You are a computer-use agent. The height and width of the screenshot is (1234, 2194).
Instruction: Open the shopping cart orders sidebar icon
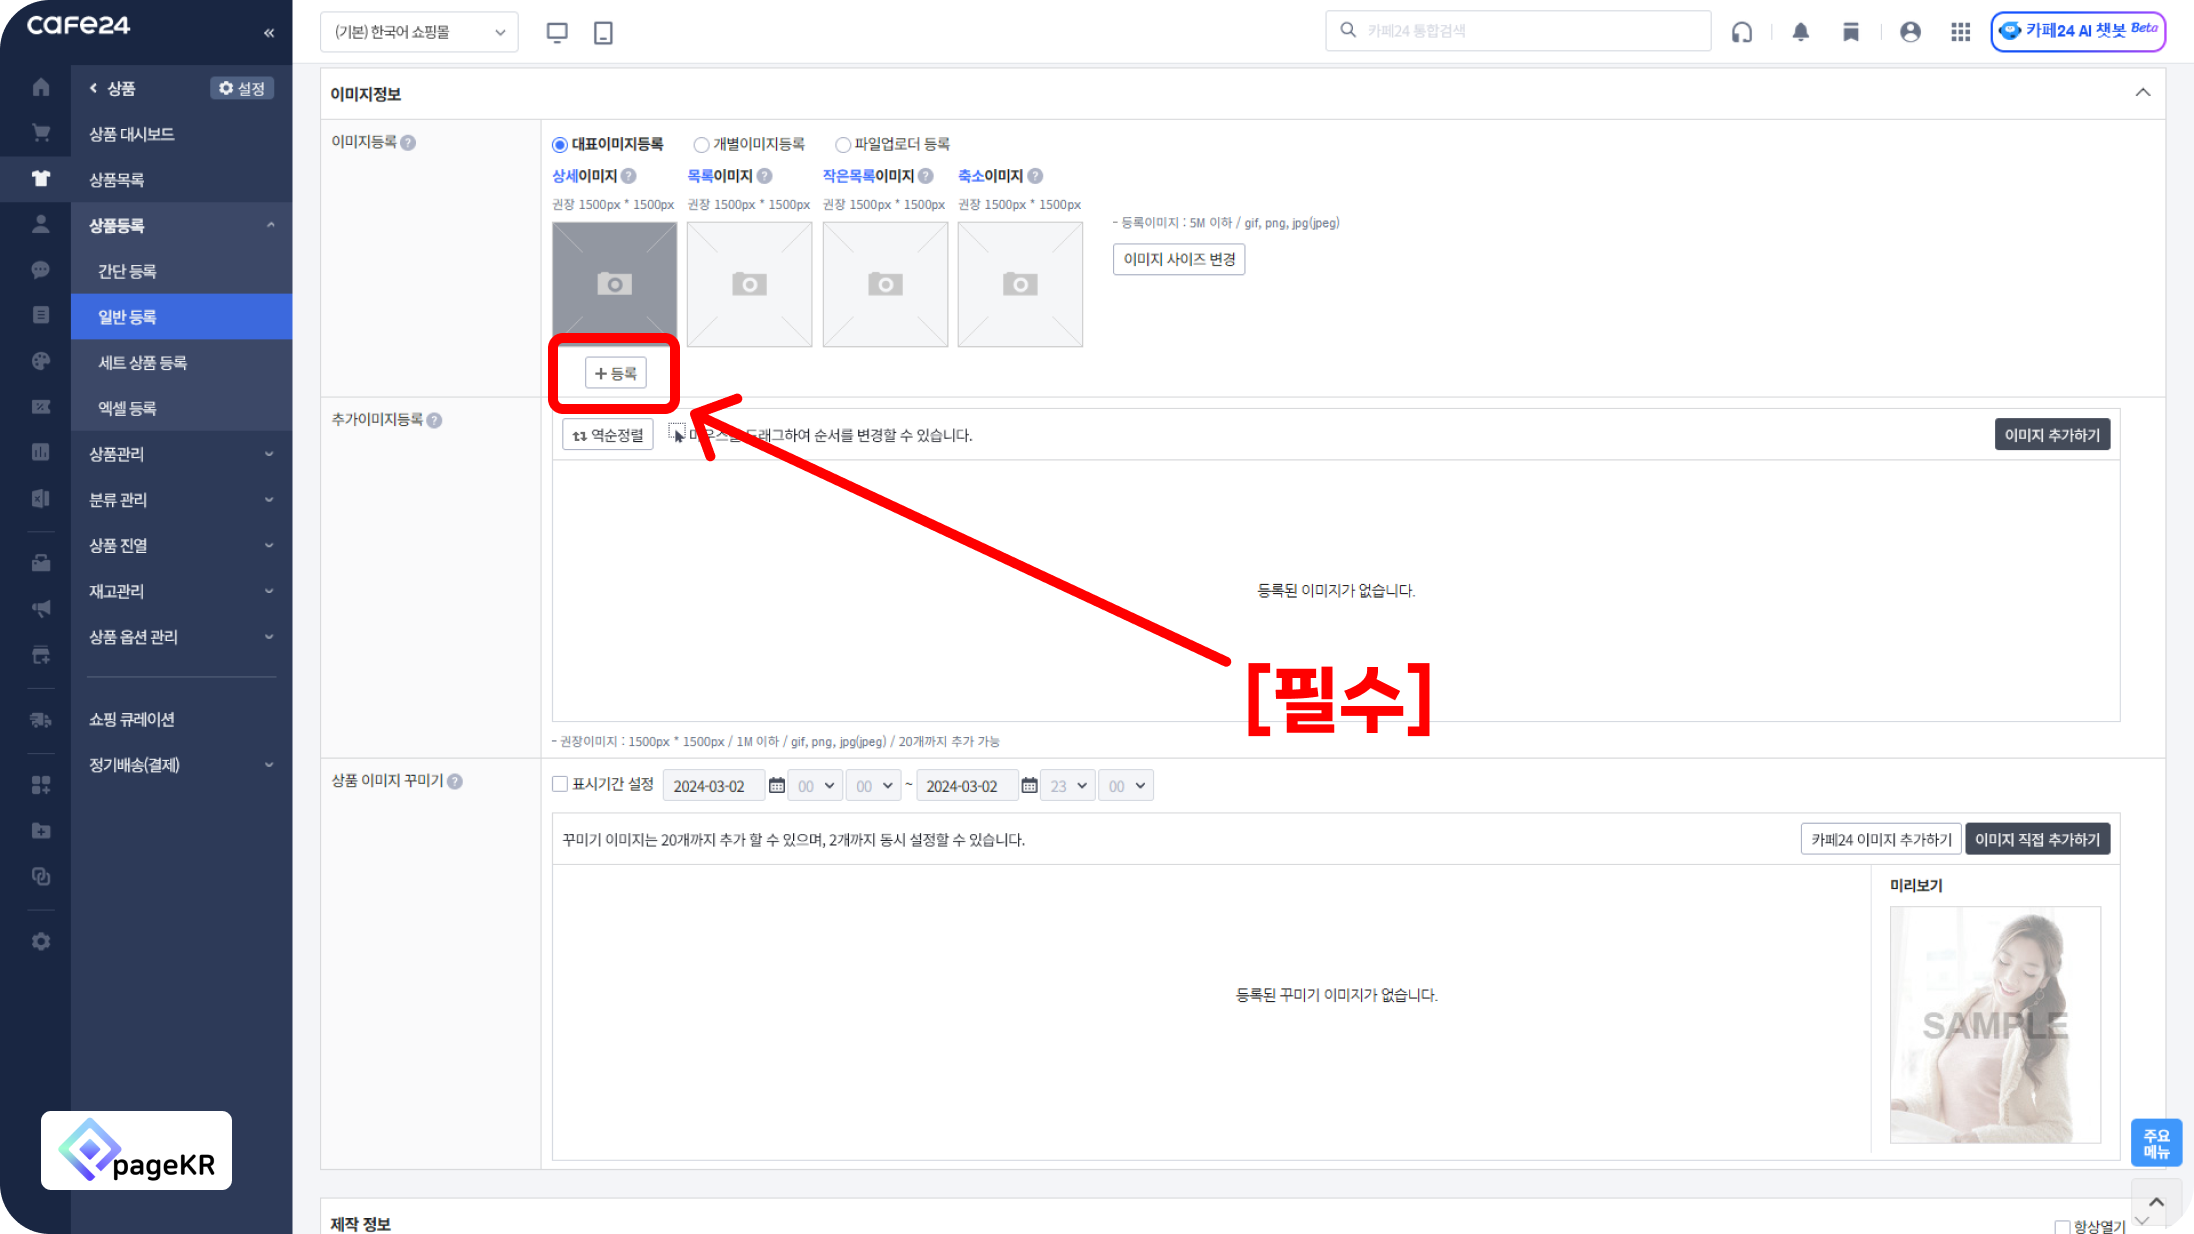click(x=41, y=133)
